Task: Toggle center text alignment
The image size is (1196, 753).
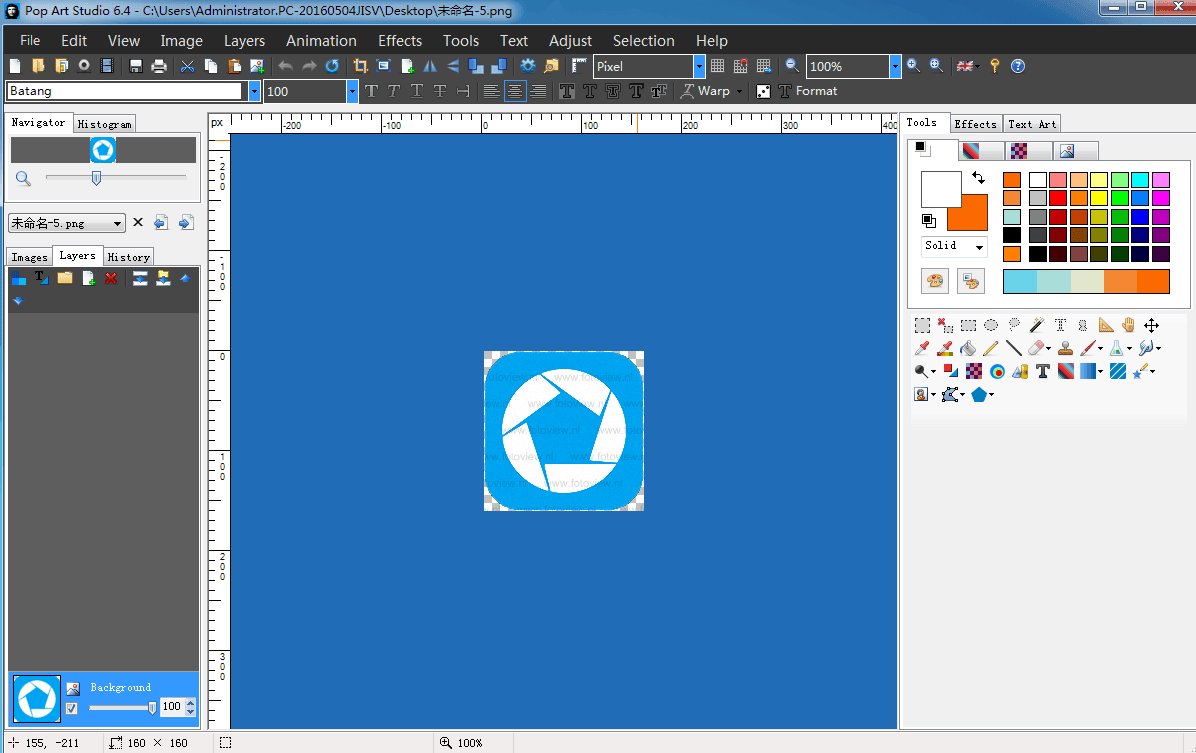Action: [515, 91]
